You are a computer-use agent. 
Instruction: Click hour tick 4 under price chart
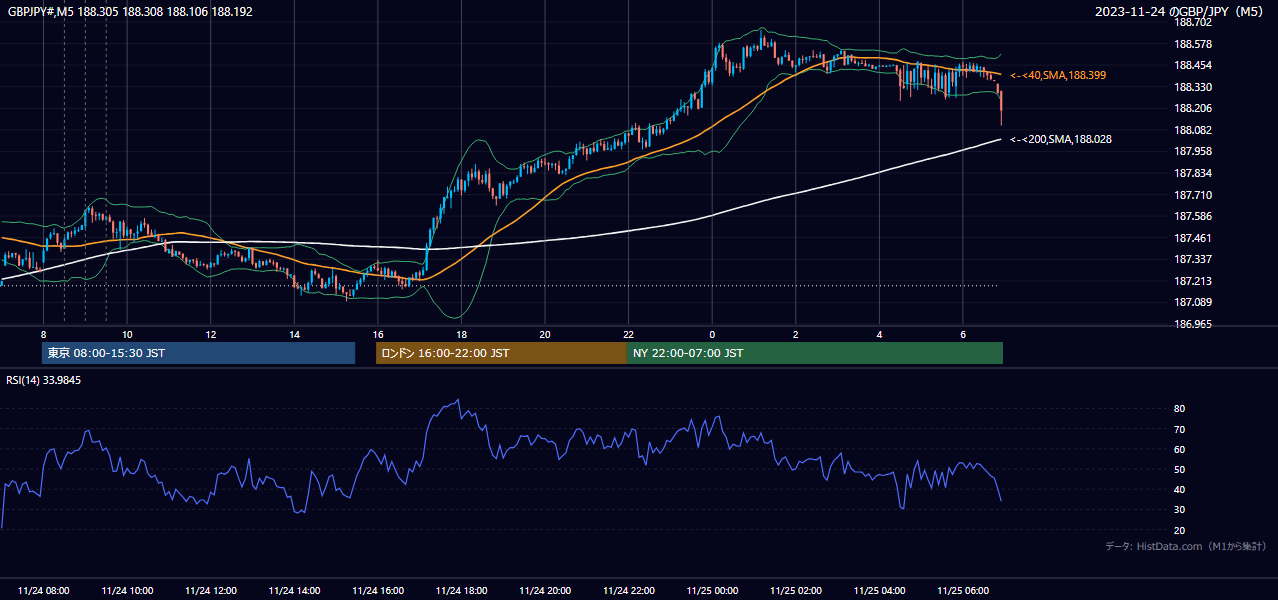(x=879, y=334)
